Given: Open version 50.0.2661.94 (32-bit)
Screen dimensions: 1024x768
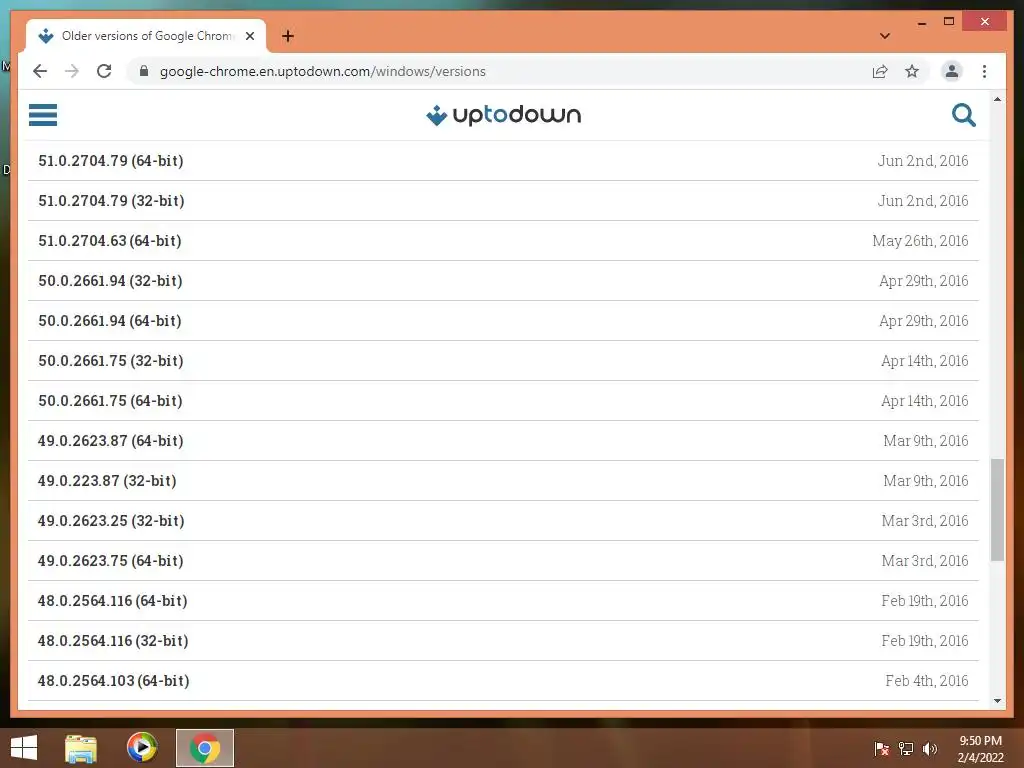Looking at the screenshot, I should point(503,281).
